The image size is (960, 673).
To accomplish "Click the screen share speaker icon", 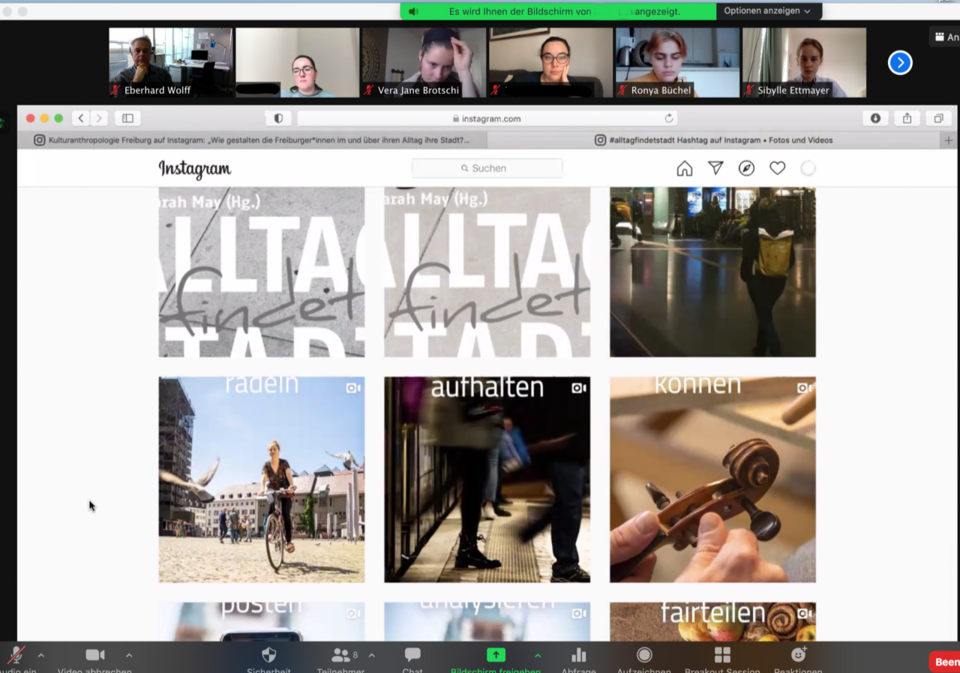I will pyautogui.click(x=414, y=12).
